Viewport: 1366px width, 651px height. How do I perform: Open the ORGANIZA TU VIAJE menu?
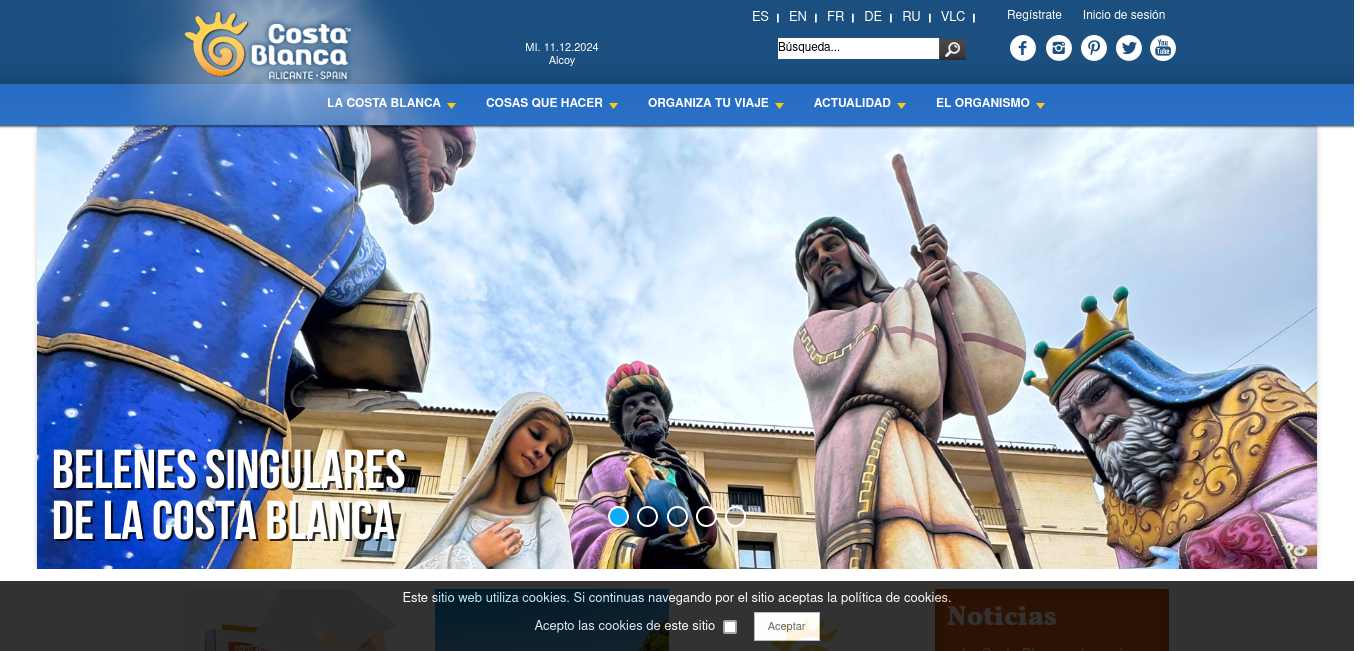708,103
